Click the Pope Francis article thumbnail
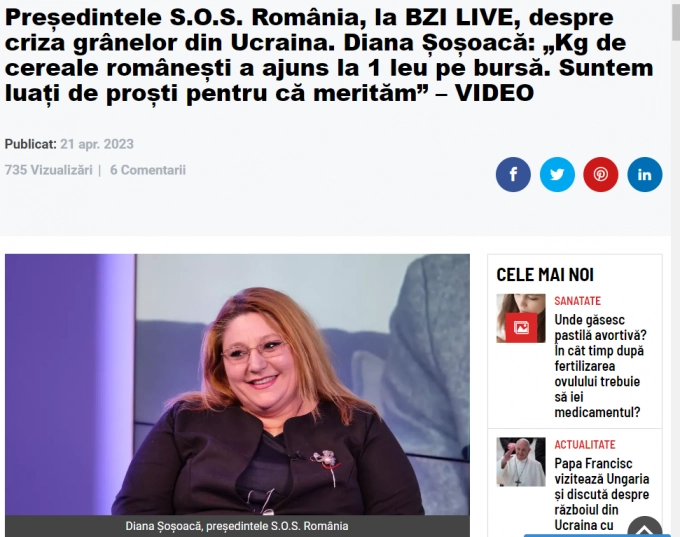The height and width of the screenshot is (537, 680). pyautogui.click(x=521, y=462)
